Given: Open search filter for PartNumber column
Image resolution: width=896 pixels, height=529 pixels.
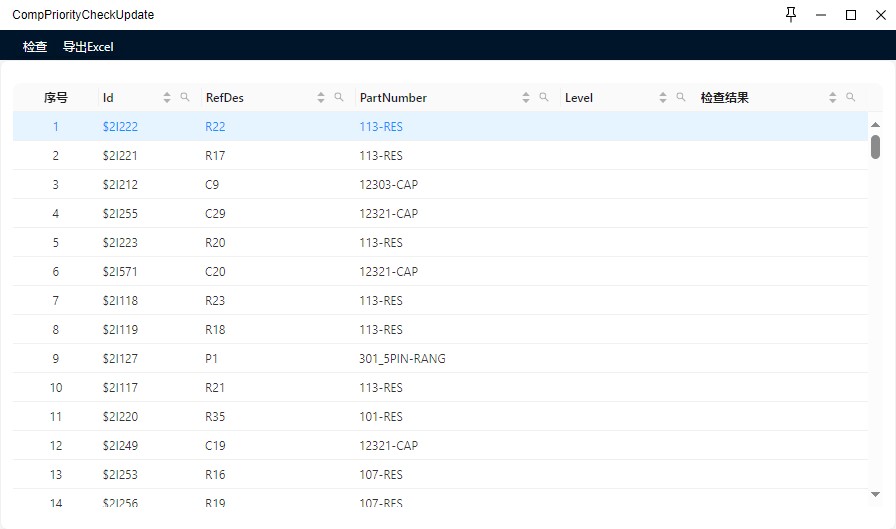Looking at the screenshot, I should coord(544,98).
